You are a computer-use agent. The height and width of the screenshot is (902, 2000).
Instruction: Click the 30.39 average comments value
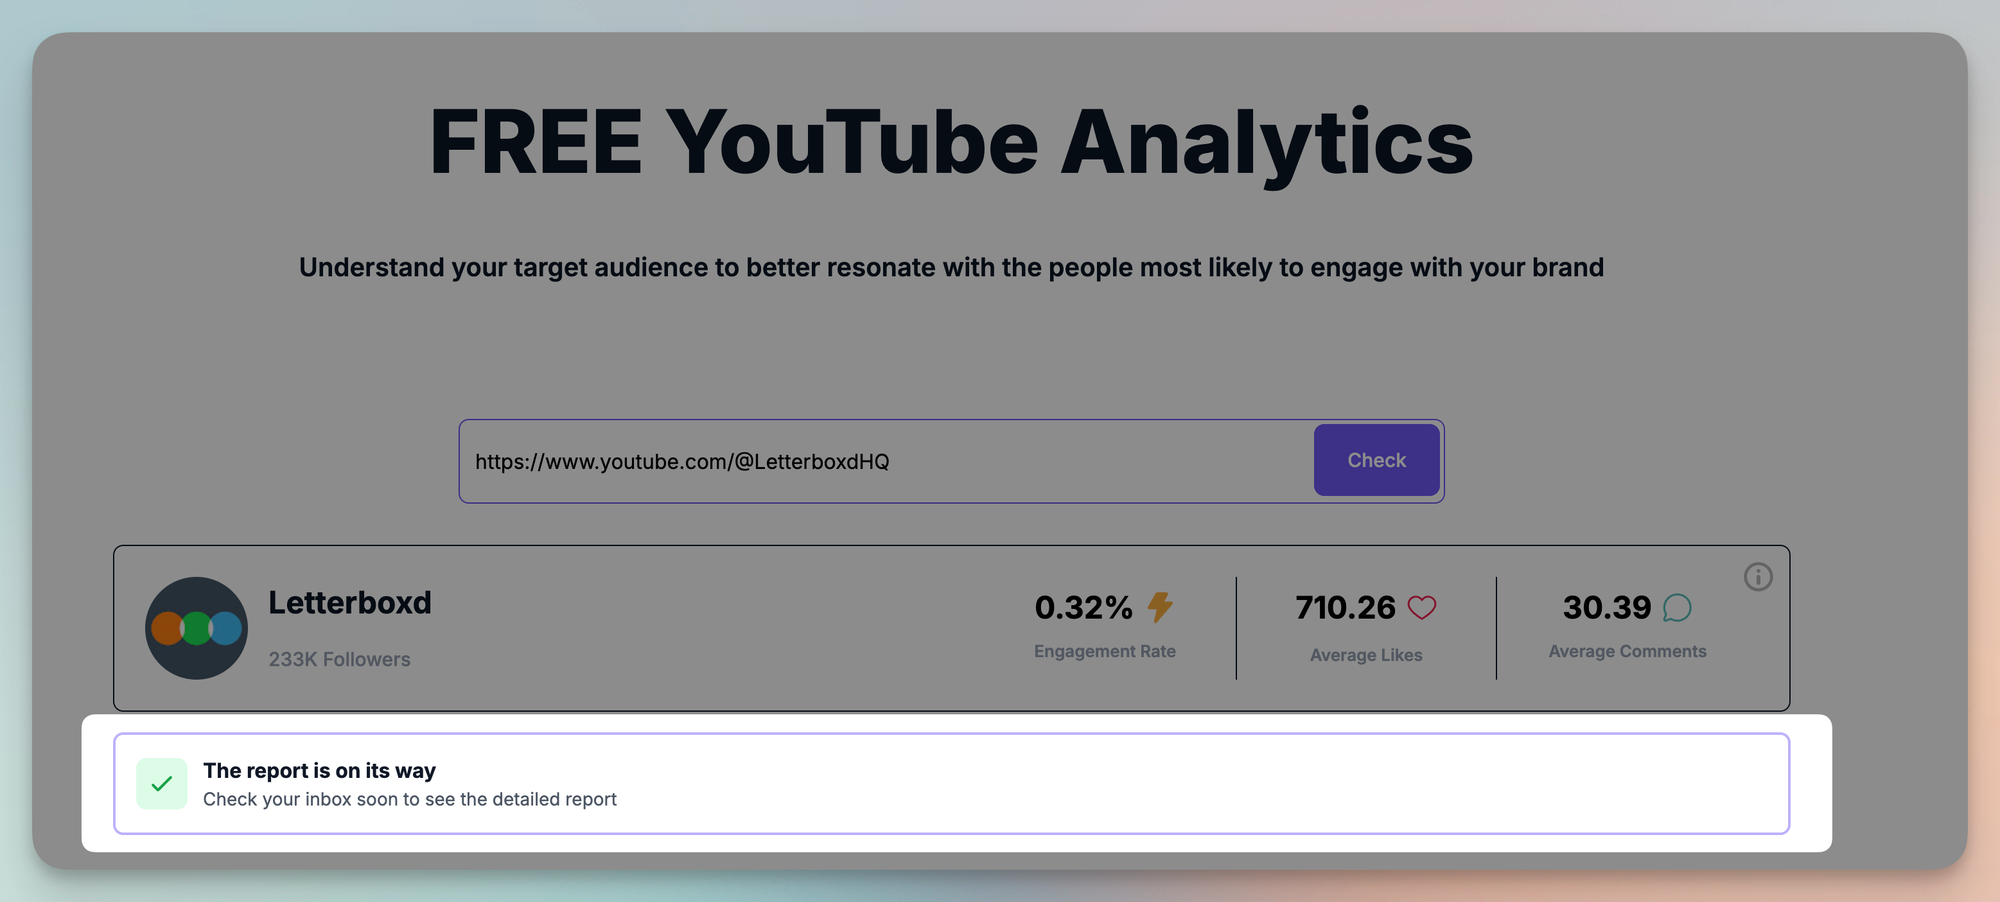pyautogui.click(x=1606, y=607)
